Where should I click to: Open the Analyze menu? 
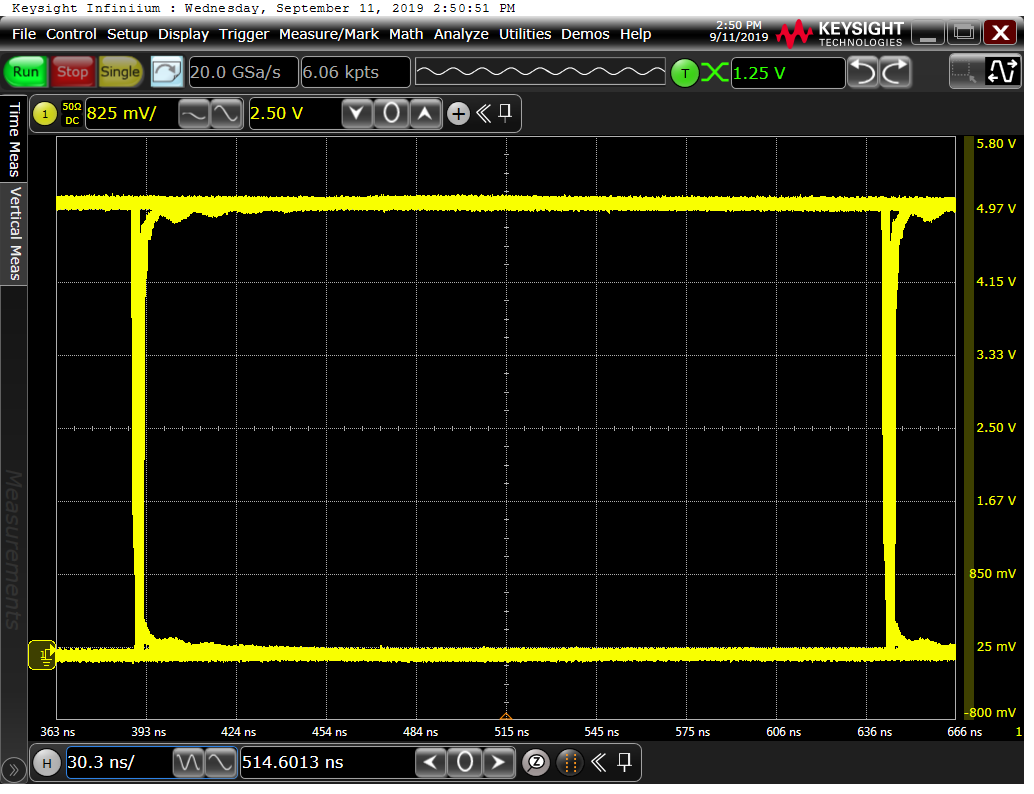(x=461, y=34)
